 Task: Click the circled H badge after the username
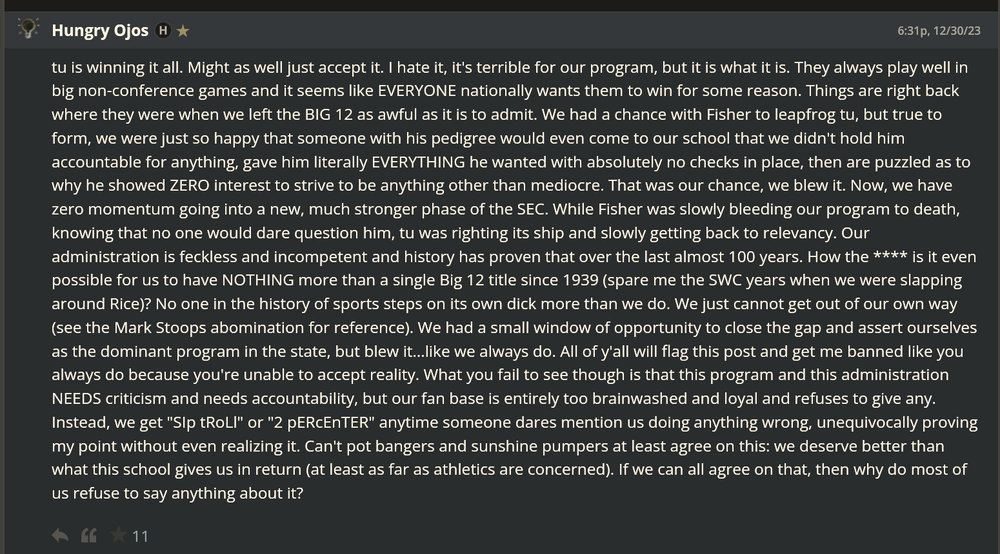pos(163,31)
